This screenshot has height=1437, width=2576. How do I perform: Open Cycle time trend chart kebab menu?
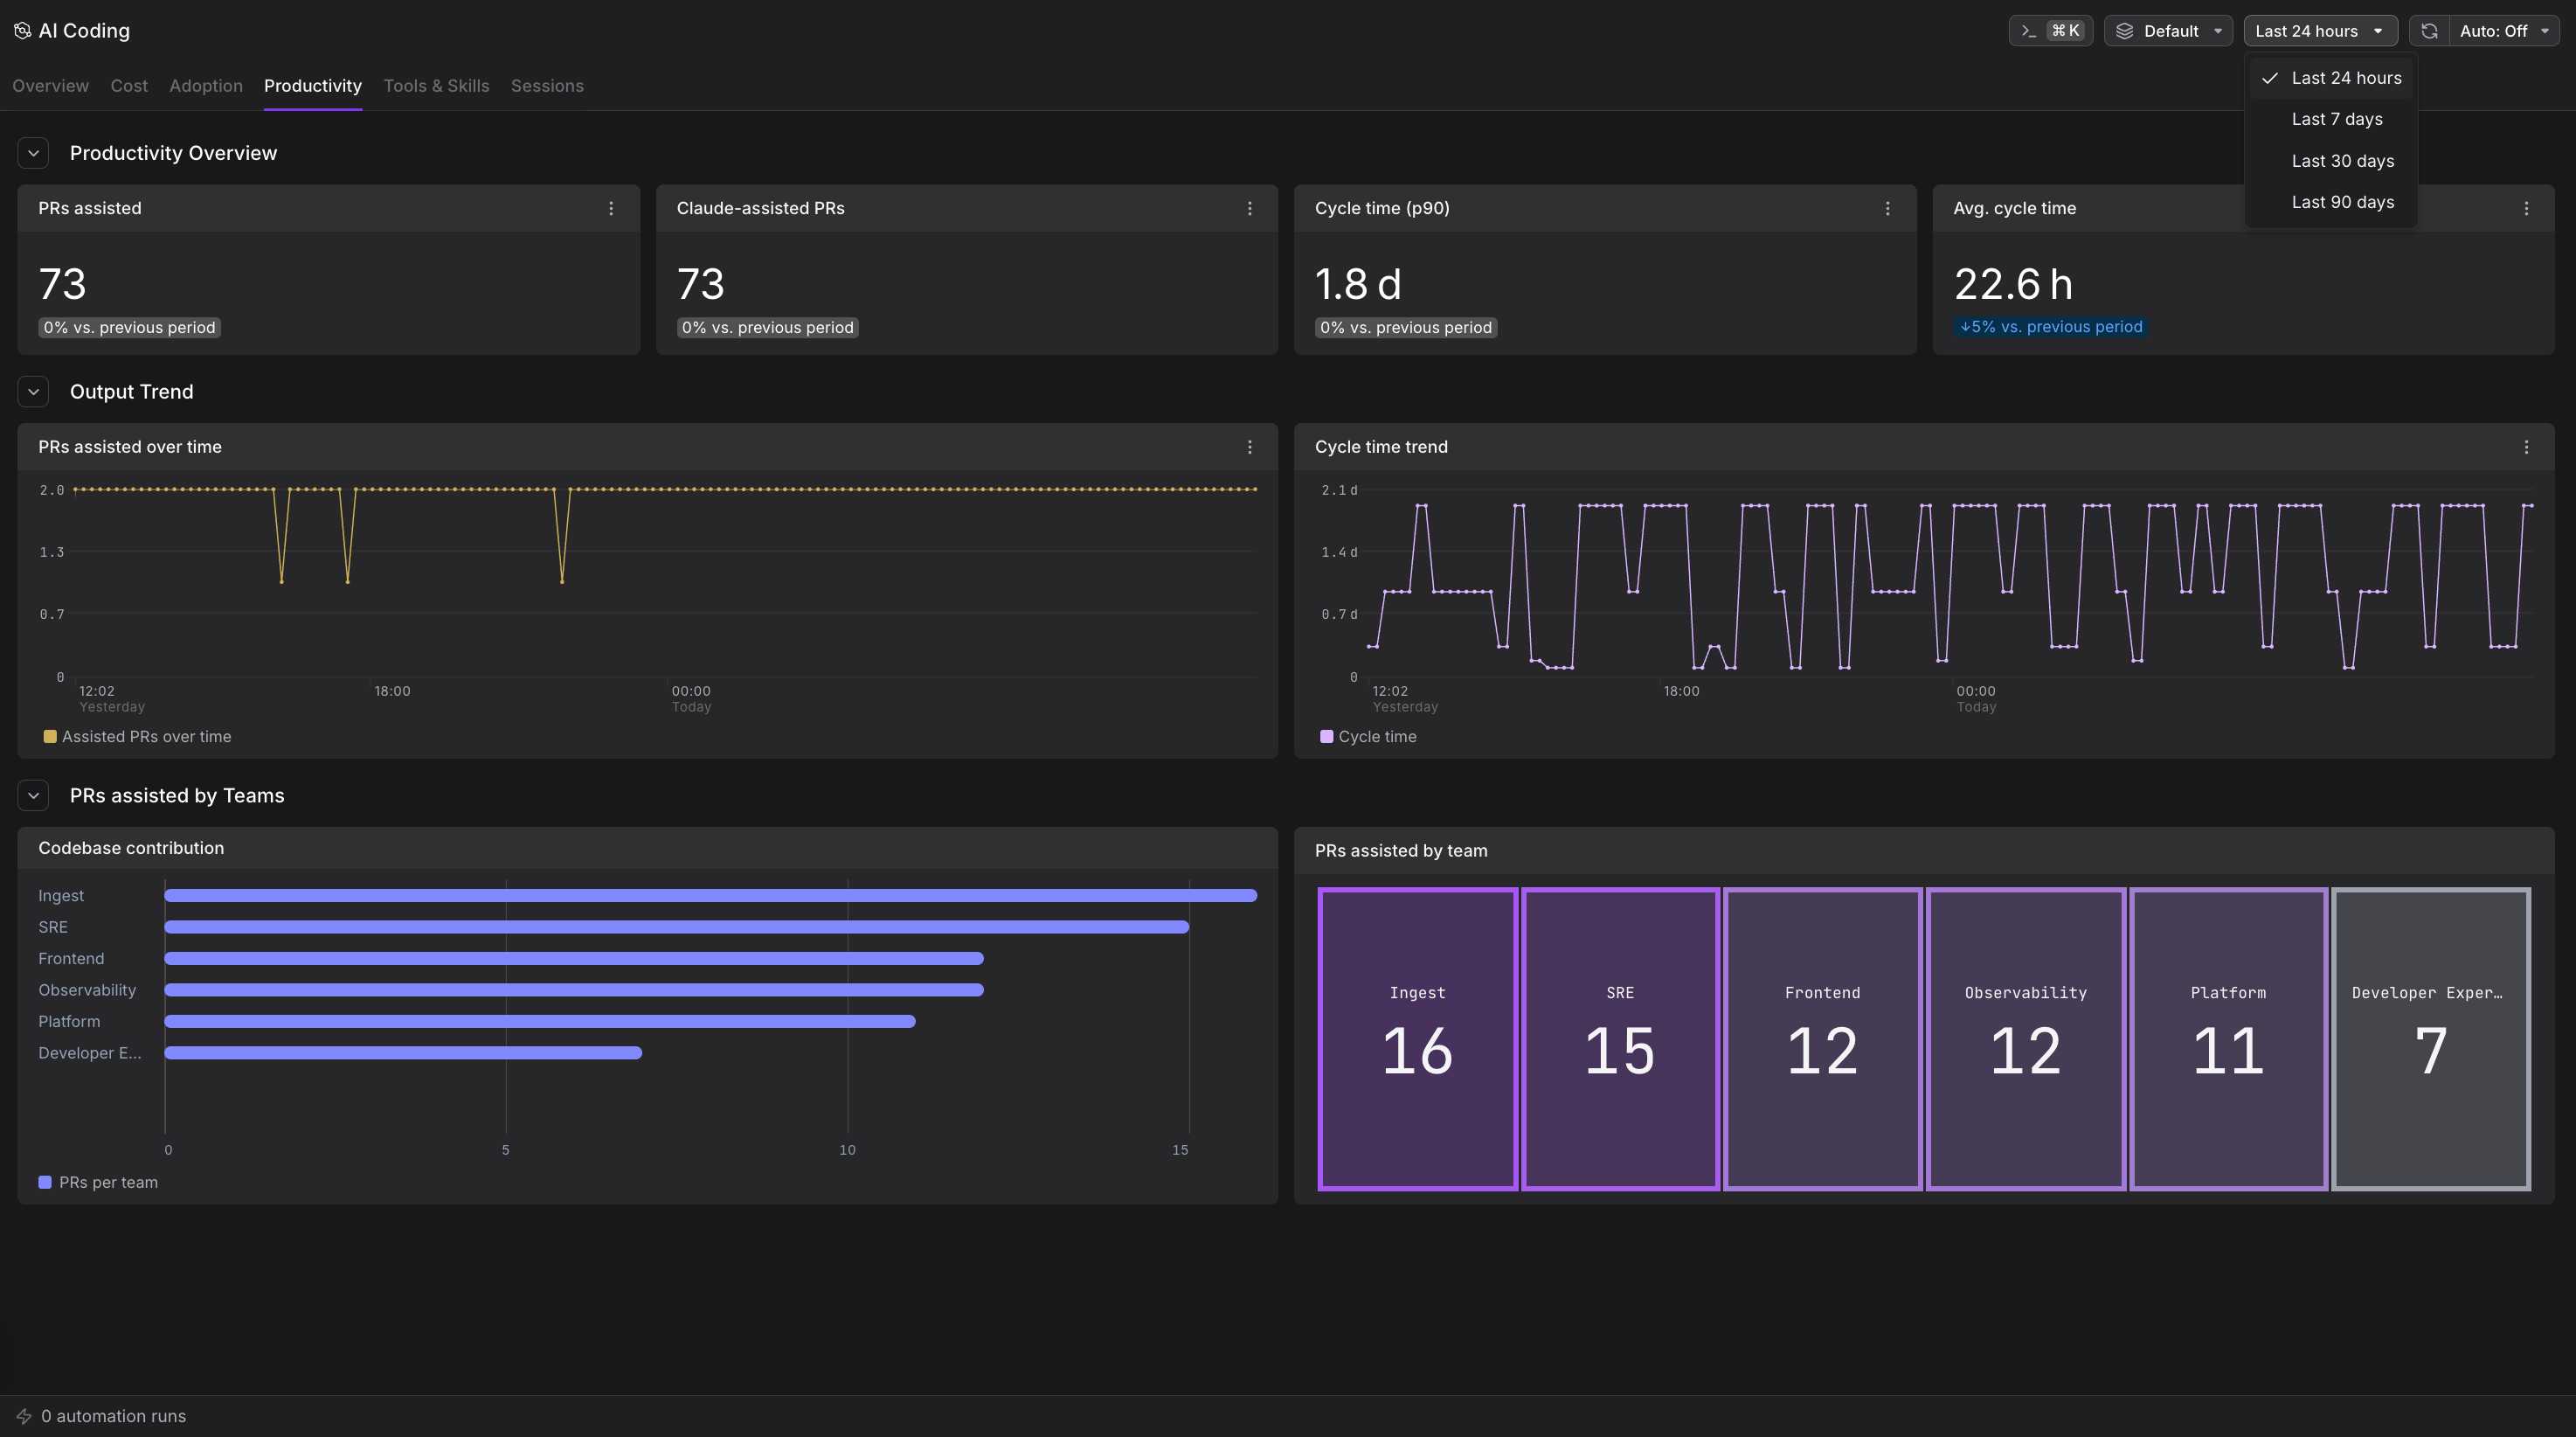coord(2526,447)
